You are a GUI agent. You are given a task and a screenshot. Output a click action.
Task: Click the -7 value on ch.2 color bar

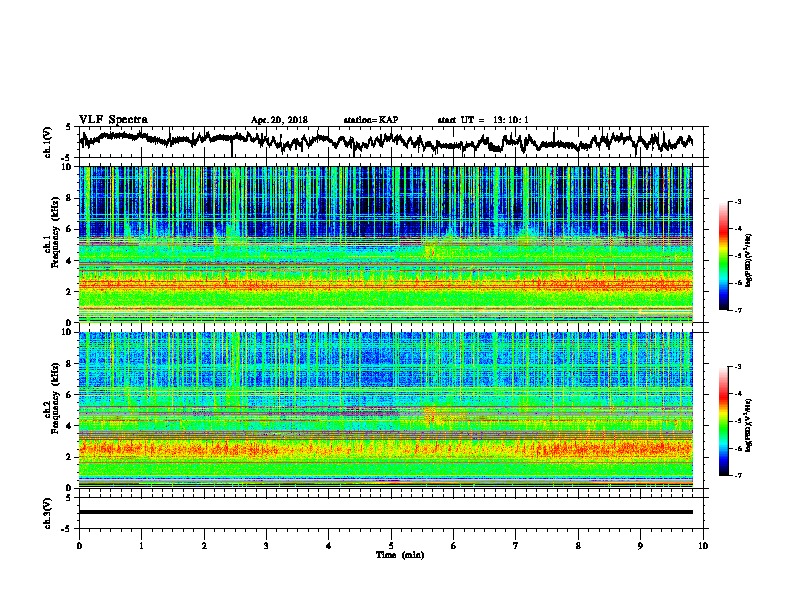(x=737, y=476)
